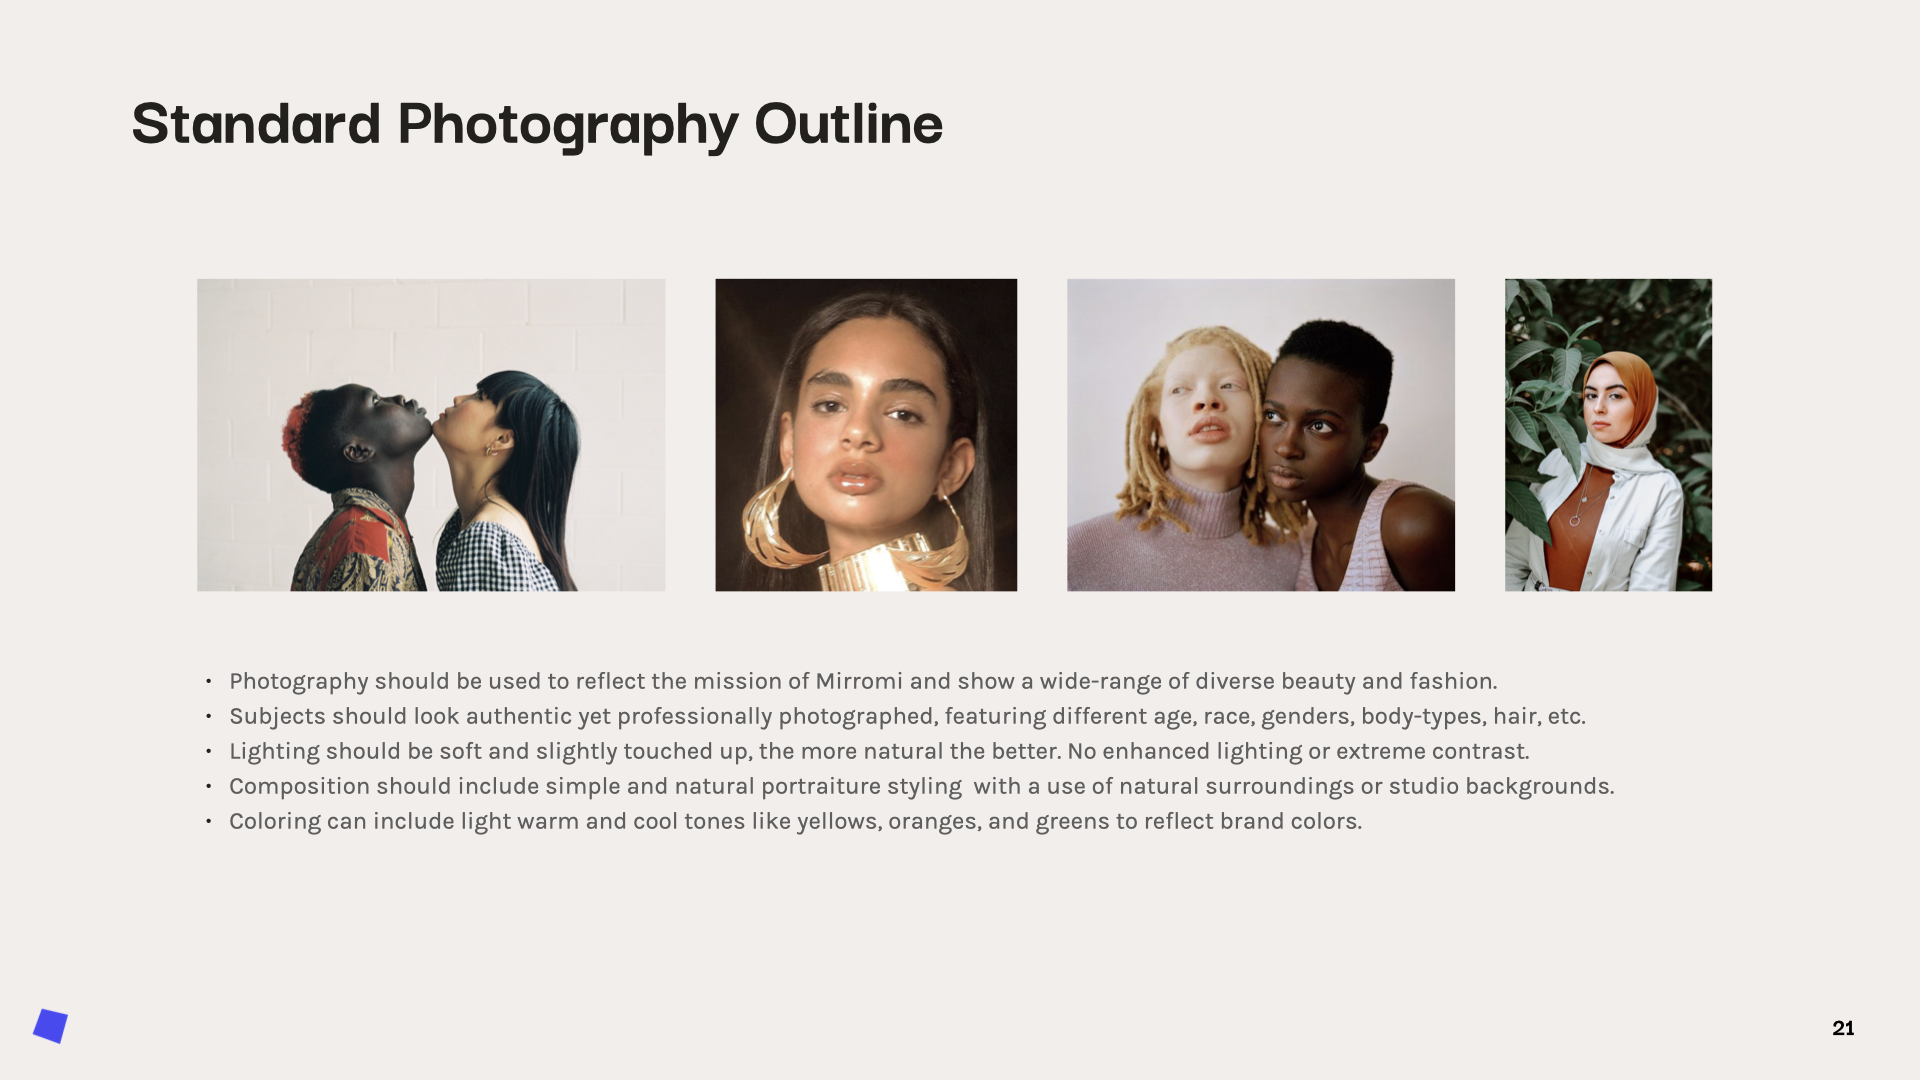Click the bullet dot before Lighting sentence

click(x=209, y=752)
